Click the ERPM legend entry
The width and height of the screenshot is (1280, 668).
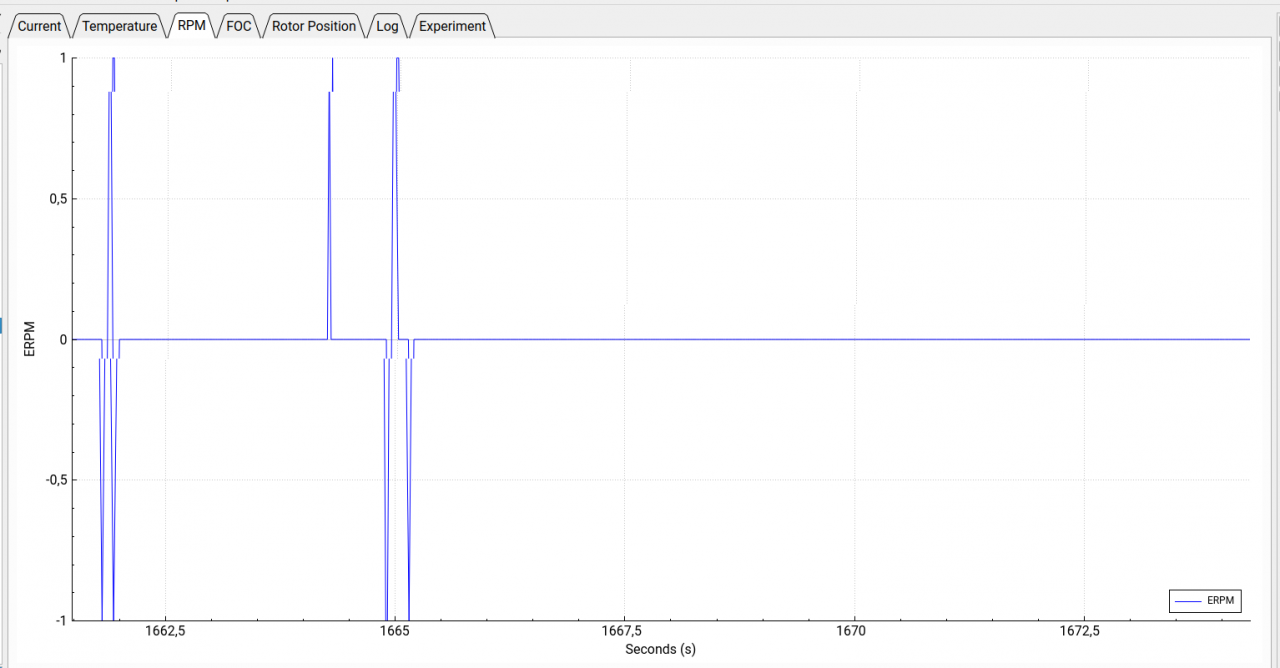coord(1205,601)
